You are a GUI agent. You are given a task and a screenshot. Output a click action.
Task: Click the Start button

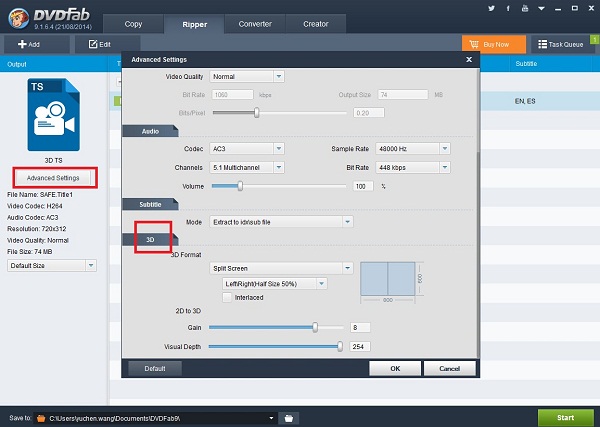click(x=566, y=417)
